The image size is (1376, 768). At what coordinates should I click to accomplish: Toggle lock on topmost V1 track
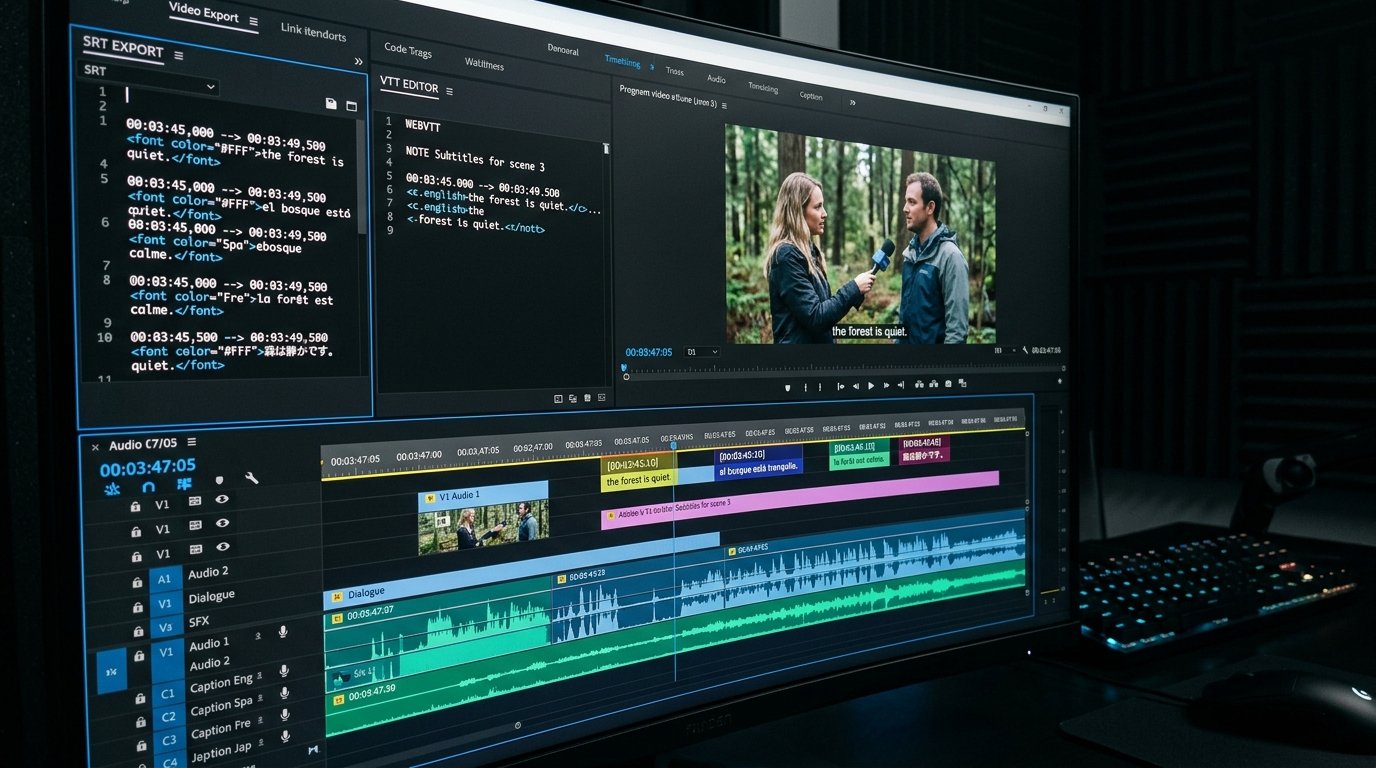tap(135, 507)
